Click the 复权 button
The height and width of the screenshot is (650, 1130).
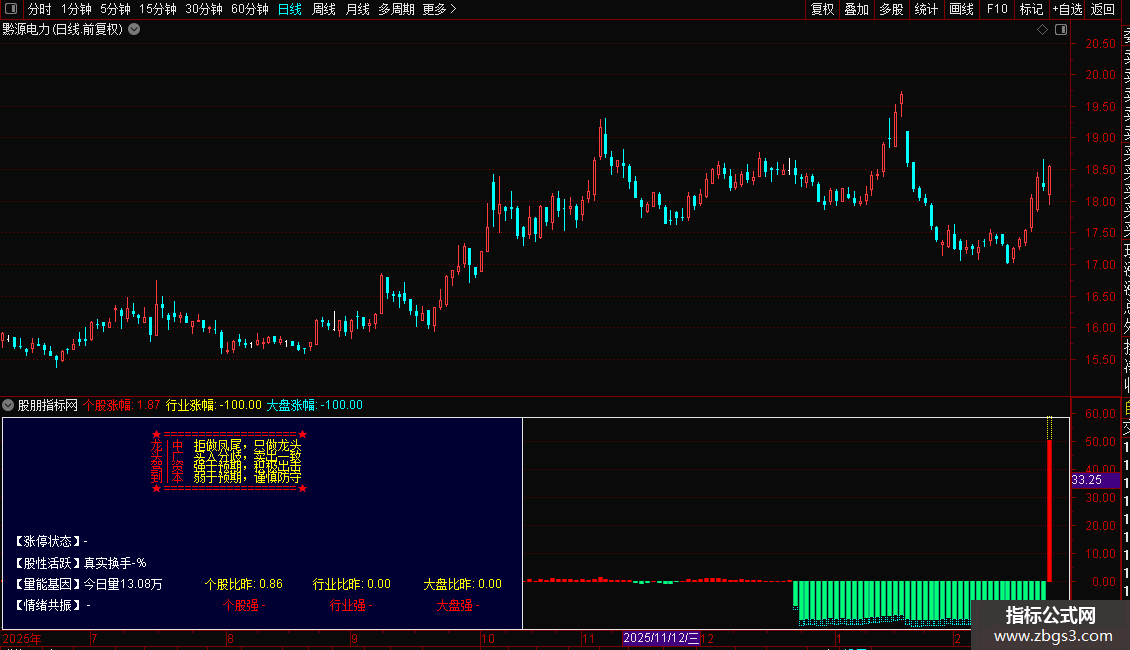pyautogui.click(x=822, y=9)
